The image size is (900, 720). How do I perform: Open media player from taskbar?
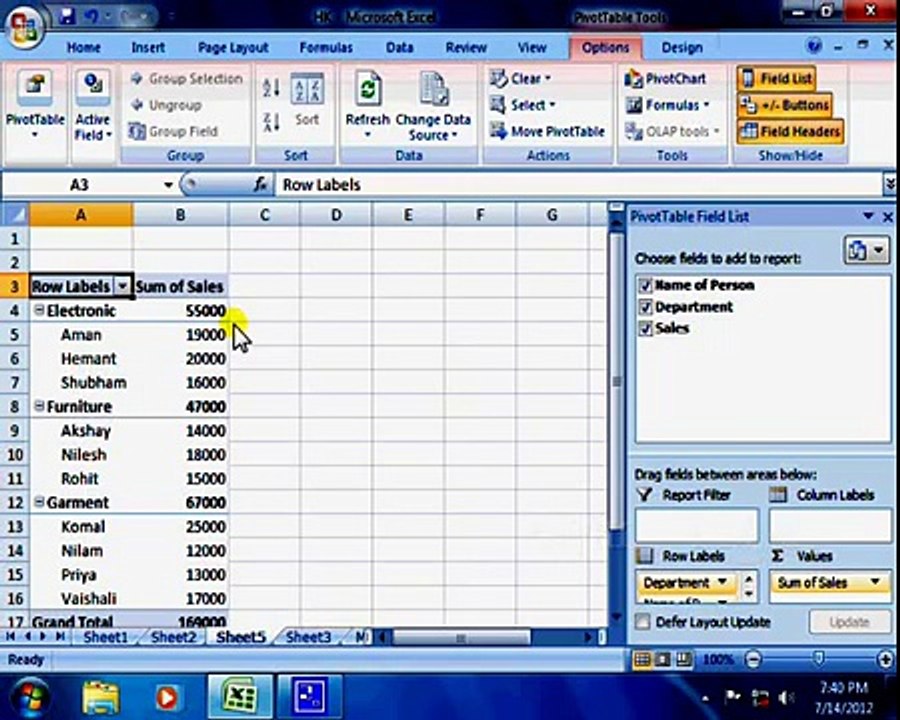[x=167, y=697]
